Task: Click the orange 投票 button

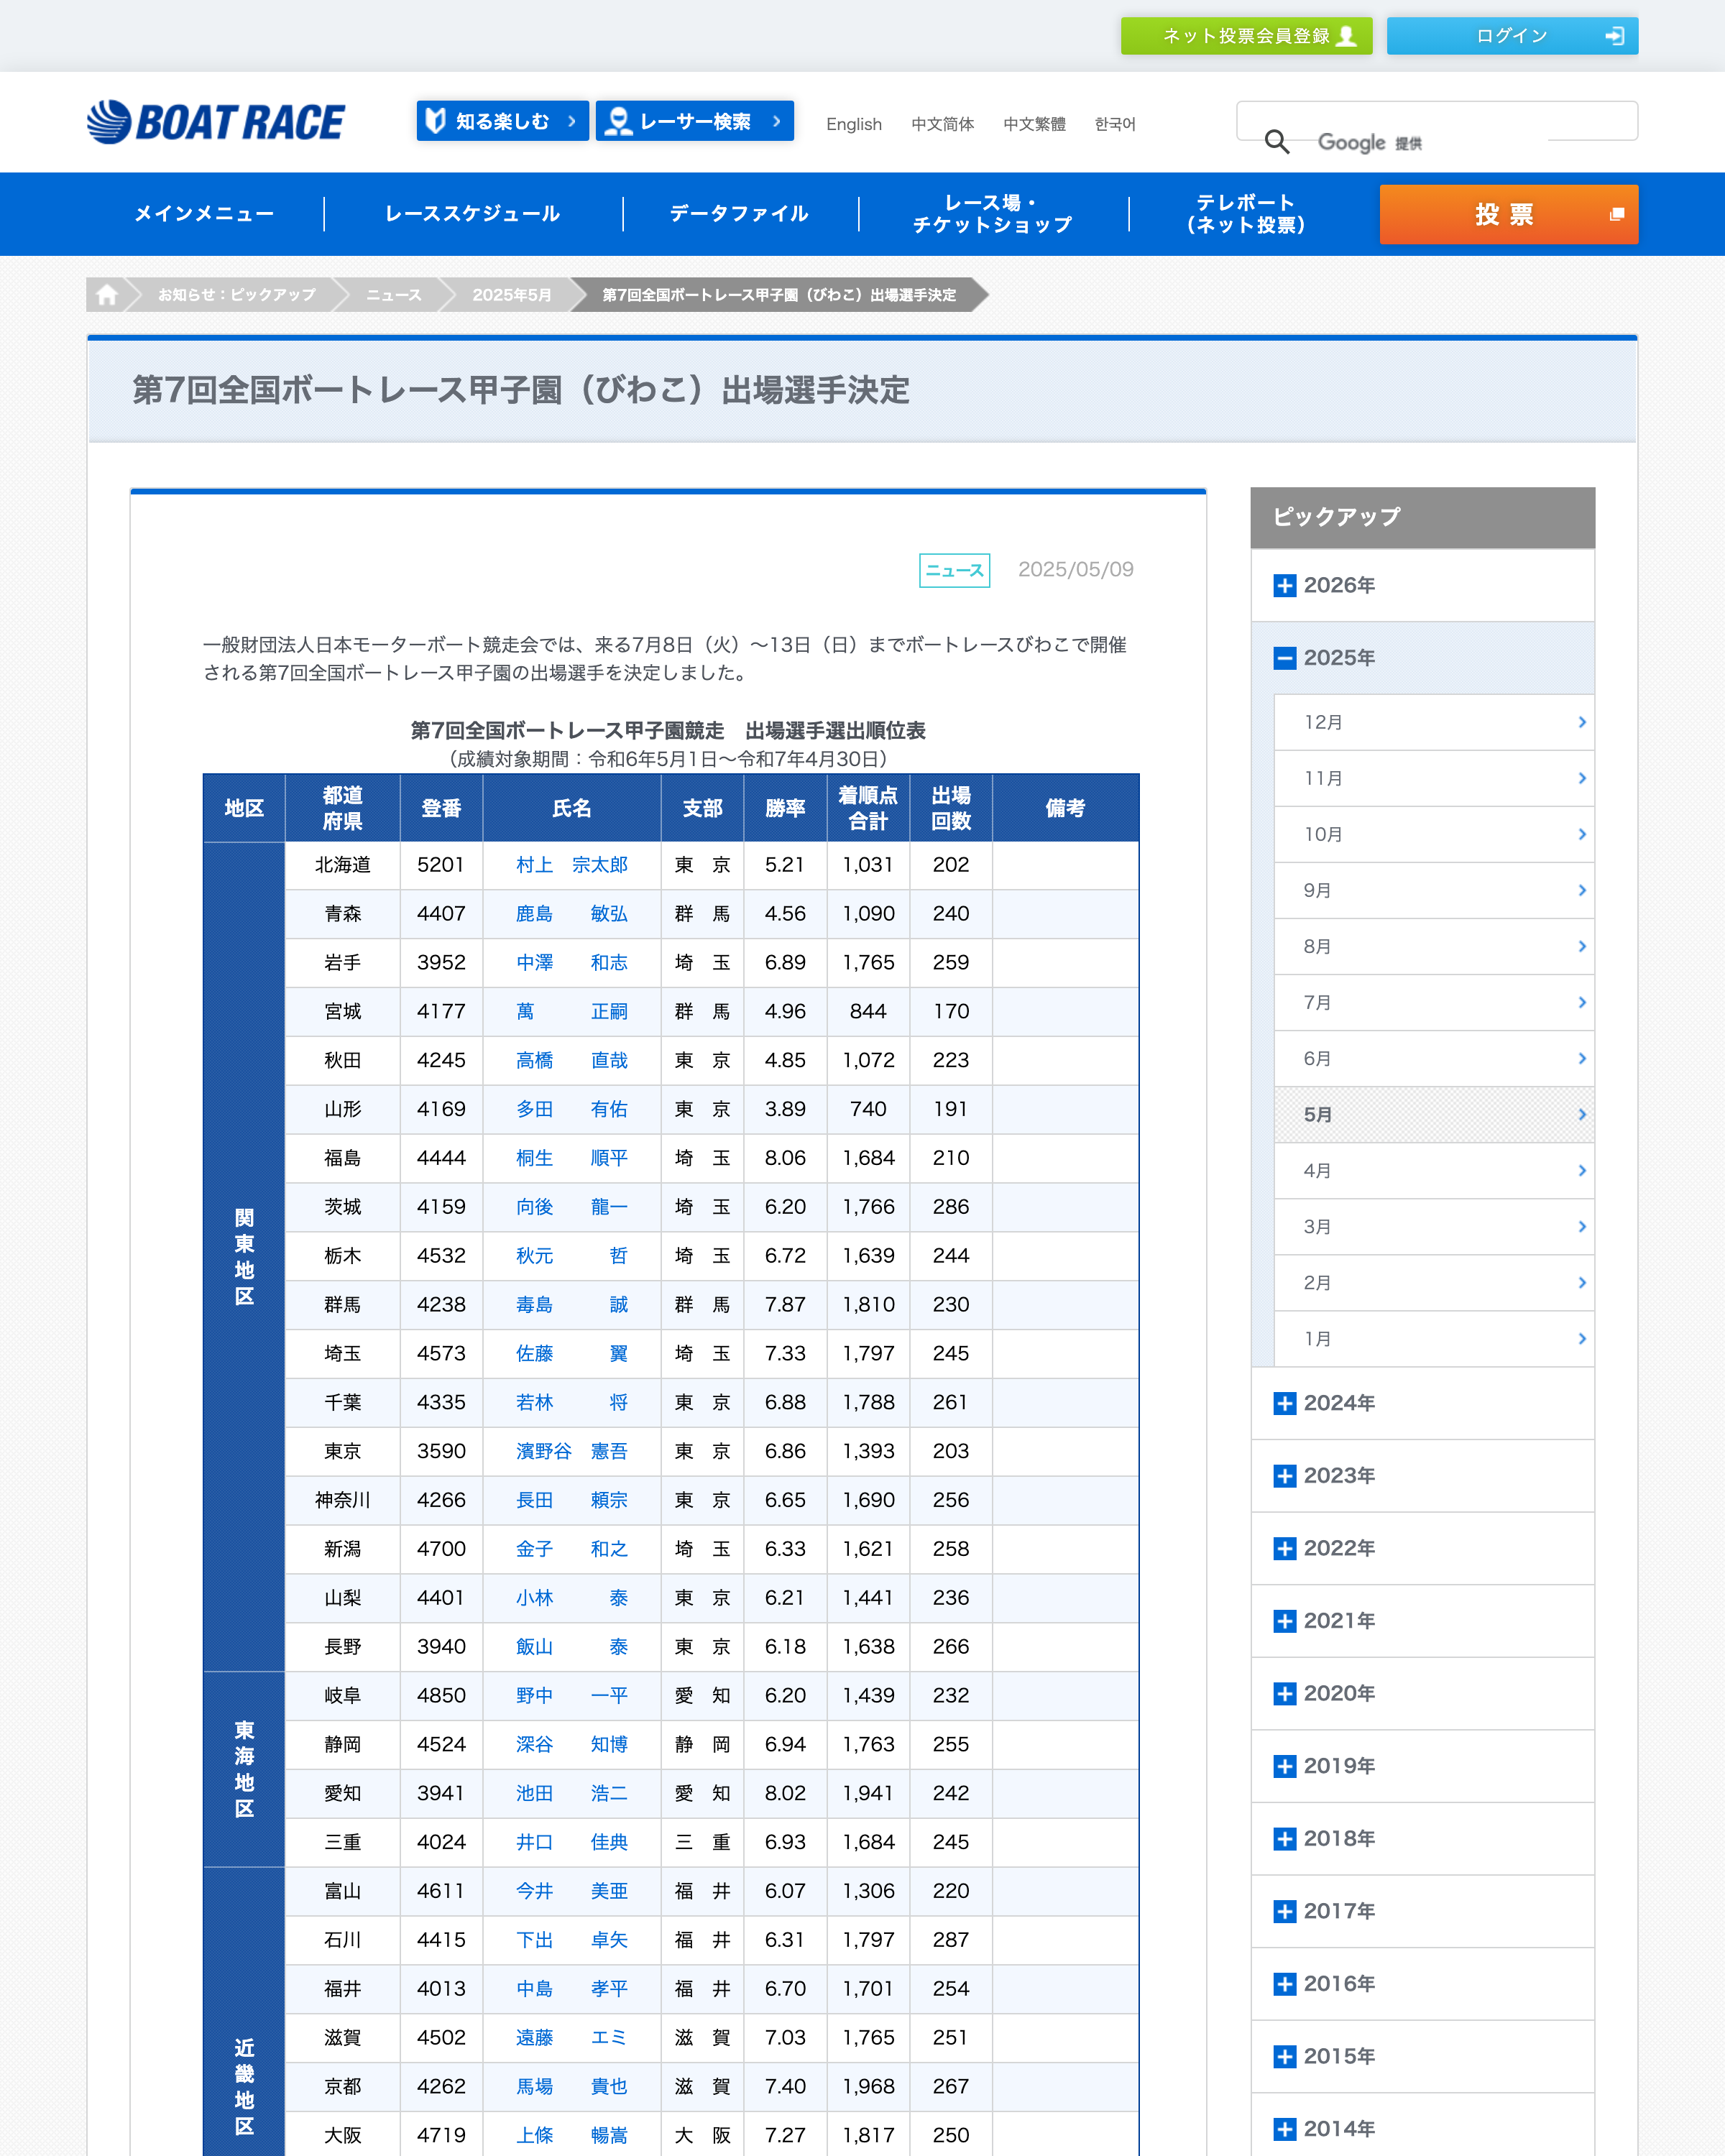Action: point(1508,214)
